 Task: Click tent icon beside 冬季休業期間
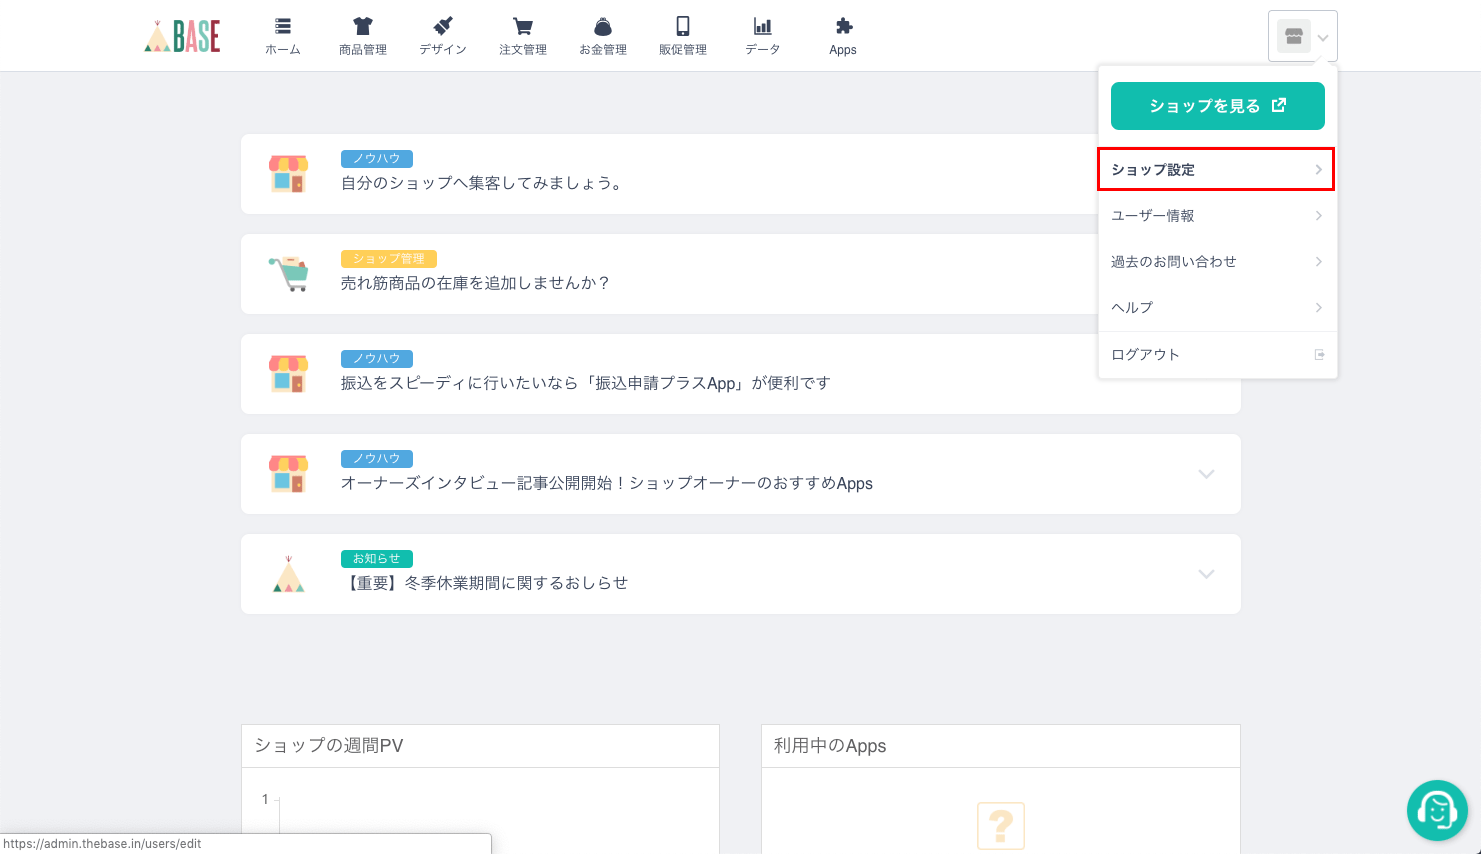[288, 574]
